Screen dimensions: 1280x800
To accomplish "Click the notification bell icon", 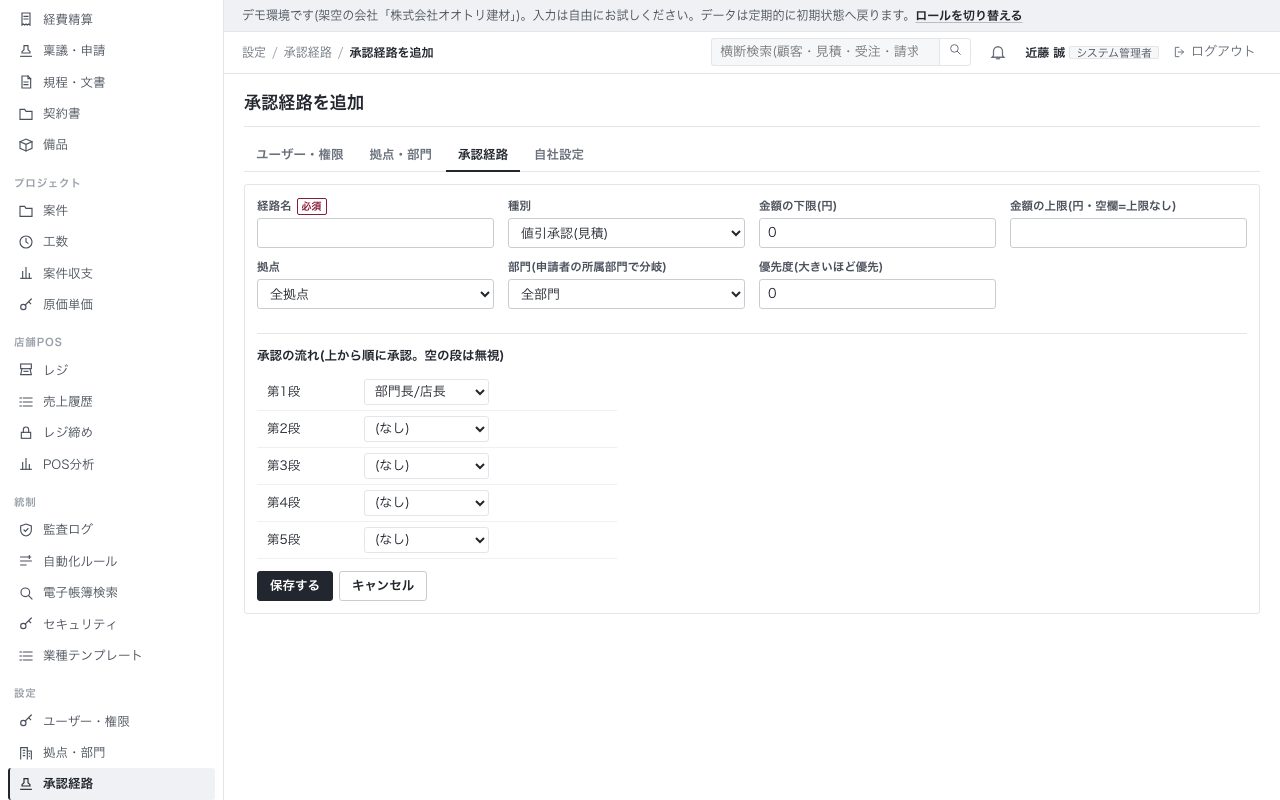I will pyautogui.click(x=997, y=52).
